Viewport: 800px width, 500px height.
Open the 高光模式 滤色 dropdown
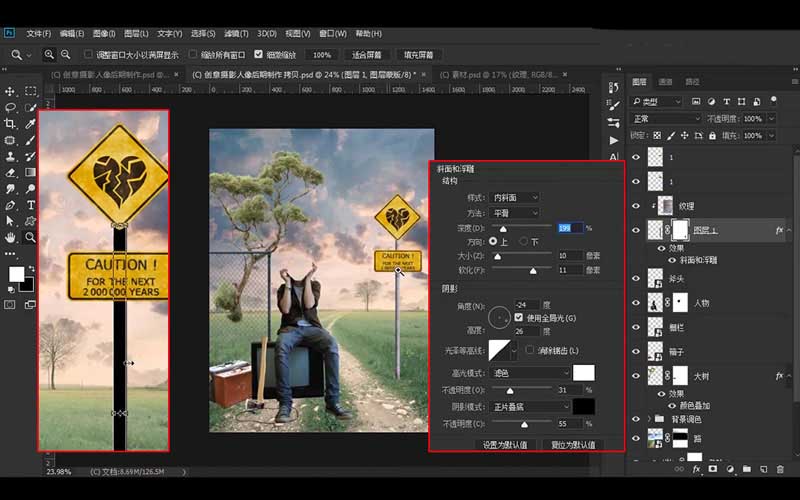pos(530,373)
